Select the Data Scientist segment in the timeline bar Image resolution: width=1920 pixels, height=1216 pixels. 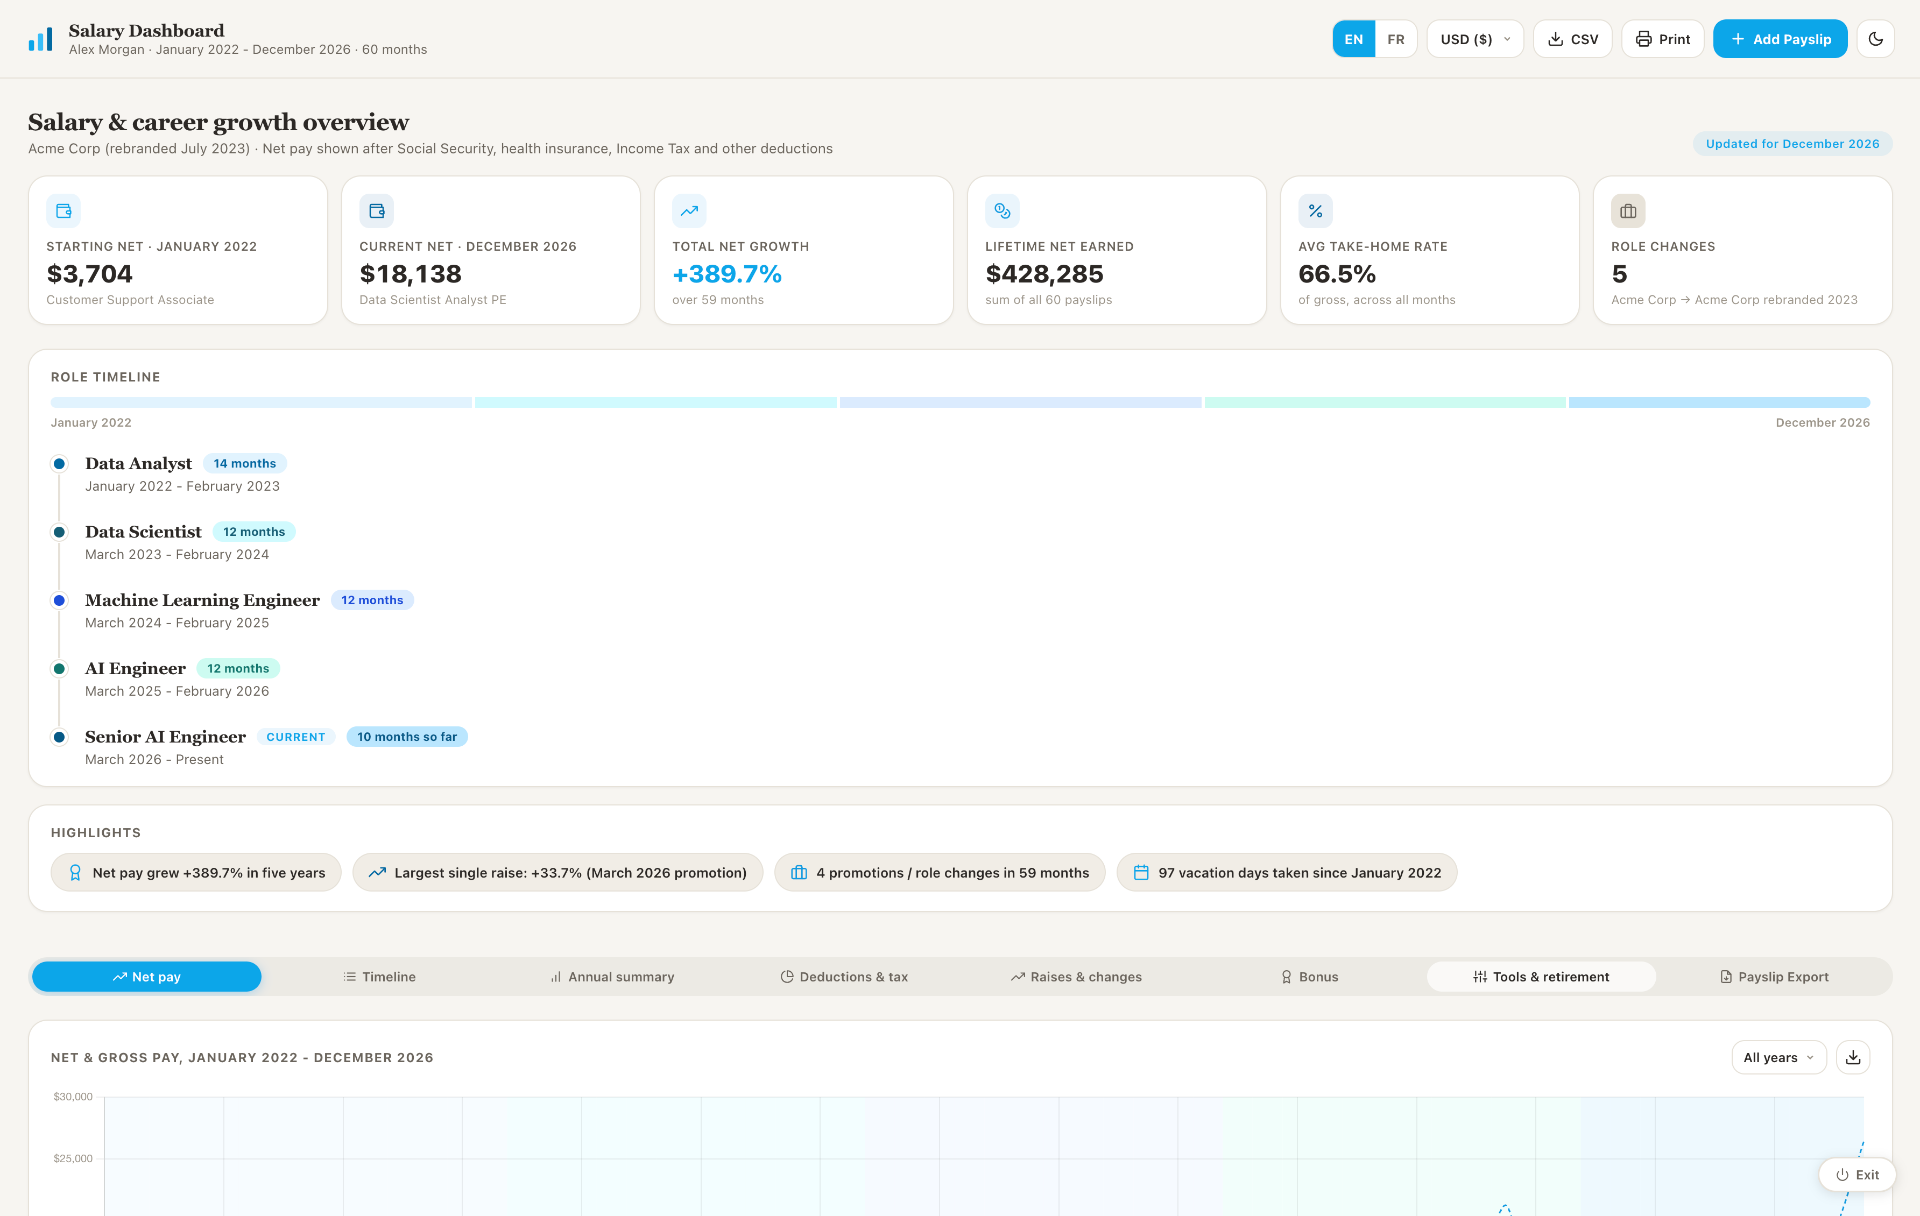tap(655, 403)
